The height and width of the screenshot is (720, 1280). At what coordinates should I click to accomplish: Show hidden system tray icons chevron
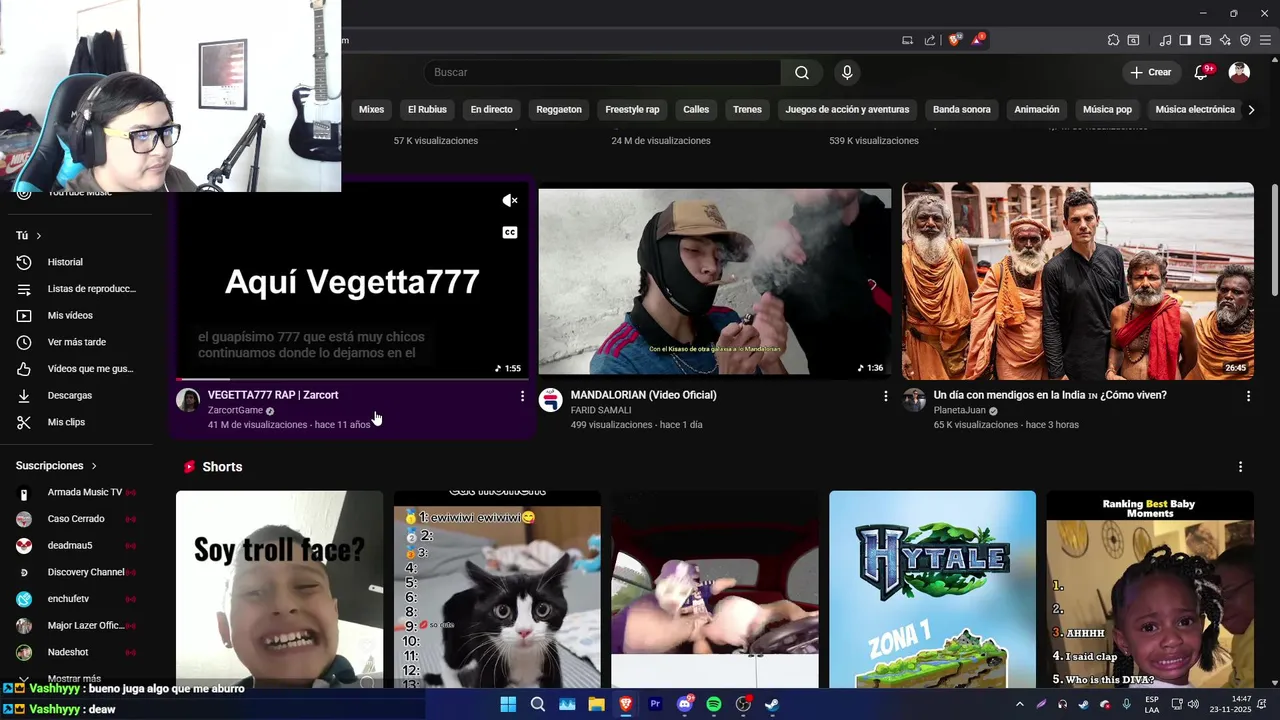pos(1019,704)
